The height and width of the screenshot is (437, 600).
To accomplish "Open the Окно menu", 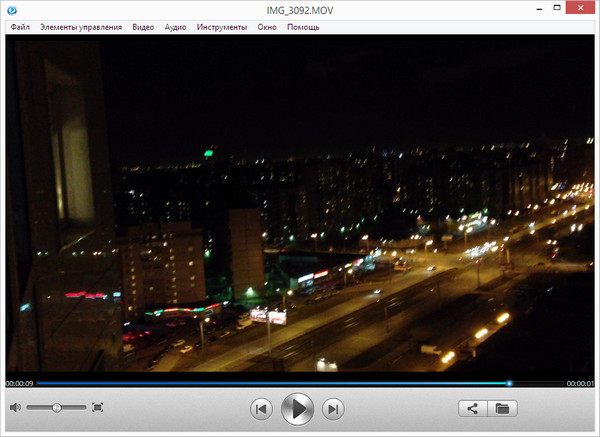I will [x=267, y=27].
